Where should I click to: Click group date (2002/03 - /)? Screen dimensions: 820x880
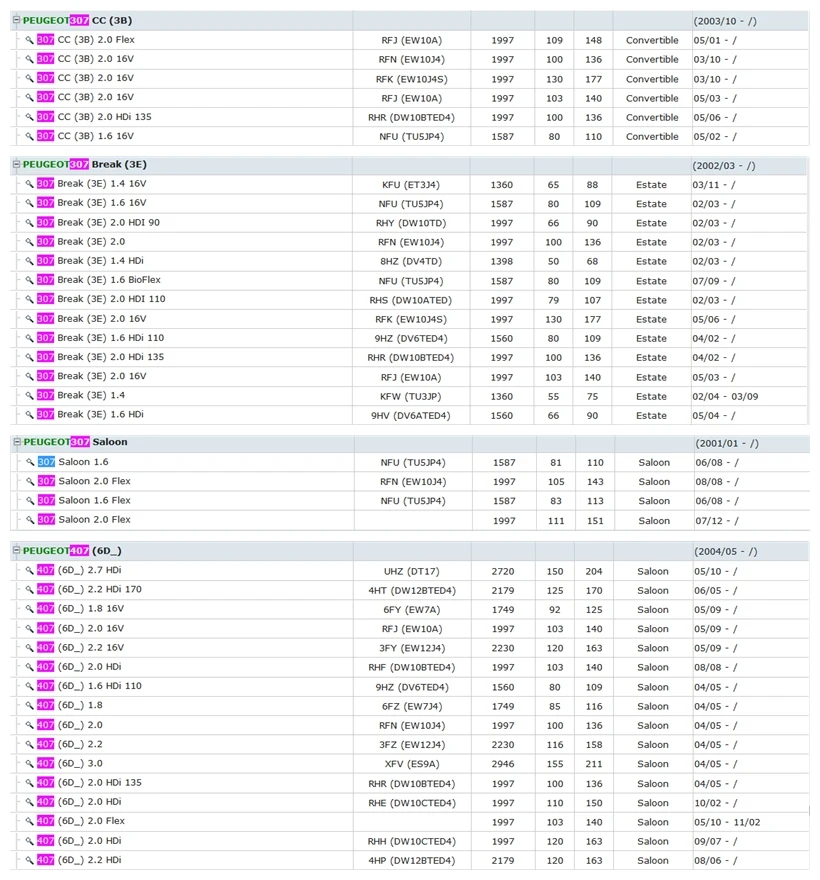(724, 166)
